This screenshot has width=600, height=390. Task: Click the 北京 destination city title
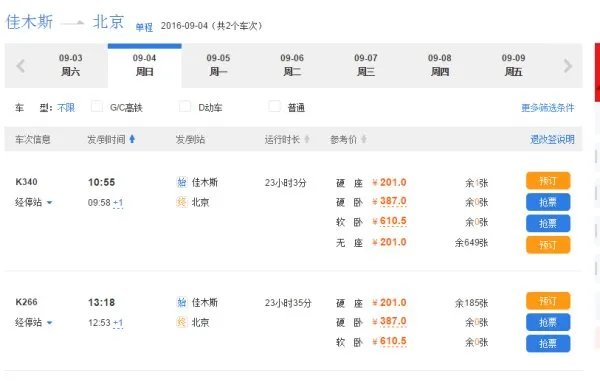(108, 21)
